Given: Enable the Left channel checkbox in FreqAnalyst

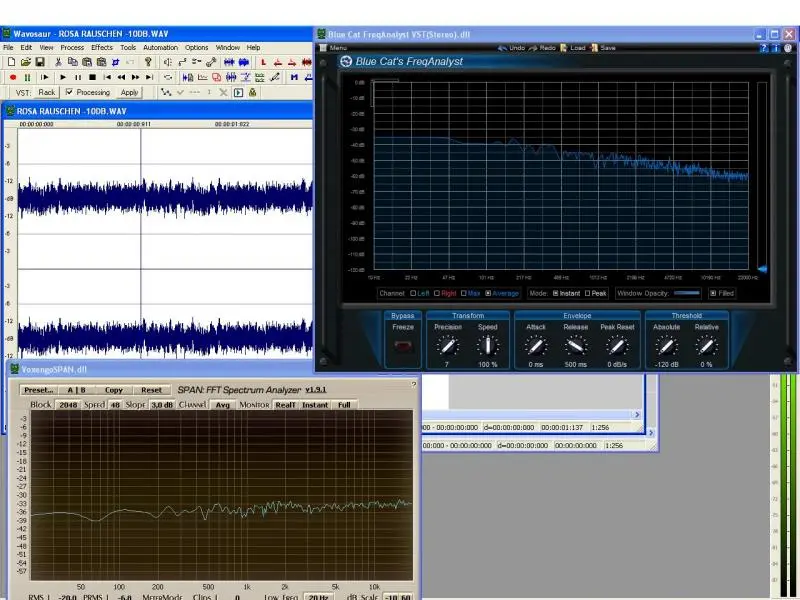Looking at the screenshot, I should 413,293.
